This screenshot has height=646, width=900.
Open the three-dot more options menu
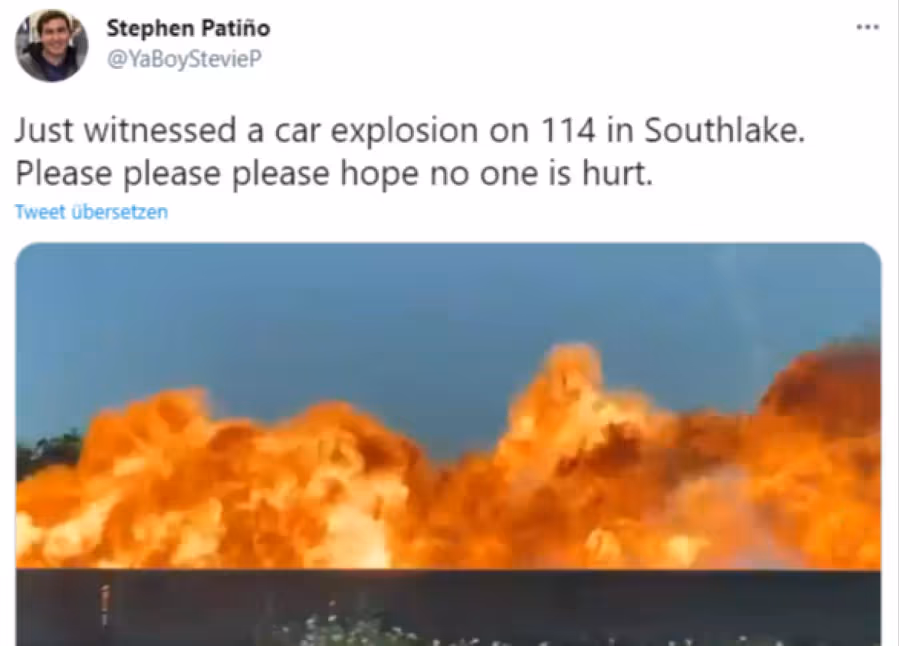pyautogui.click(x=867, y=27)
